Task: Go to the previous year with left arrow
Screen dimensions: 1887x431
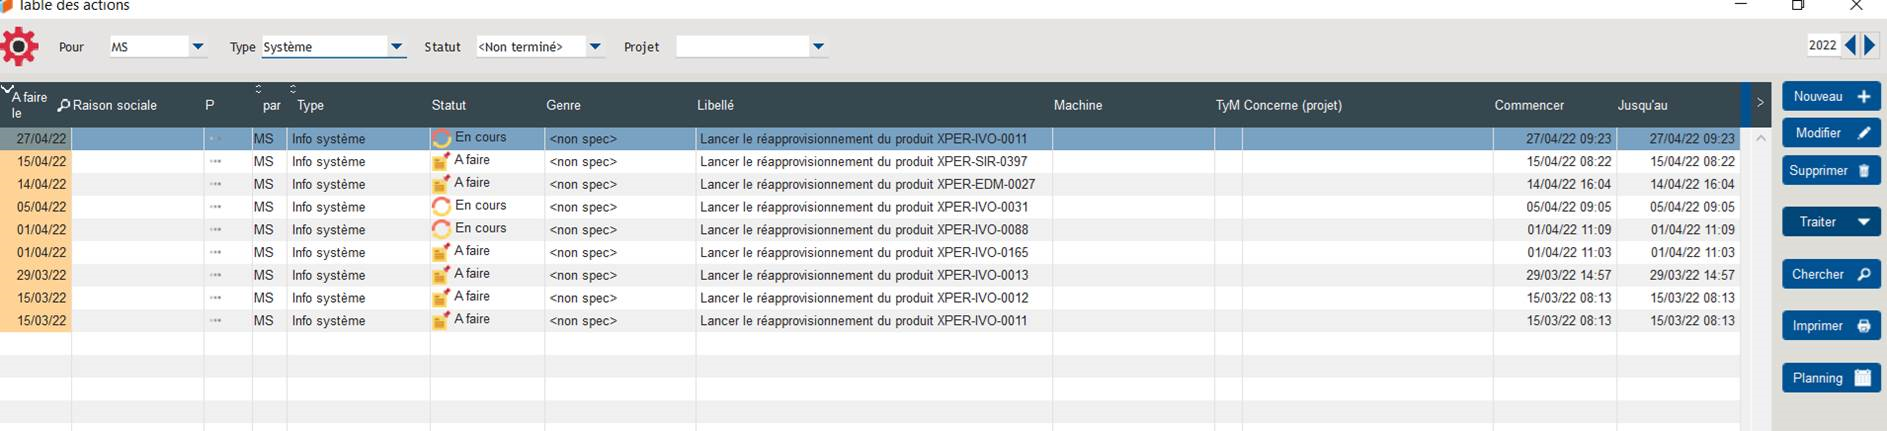Action: click(1850, 45)
